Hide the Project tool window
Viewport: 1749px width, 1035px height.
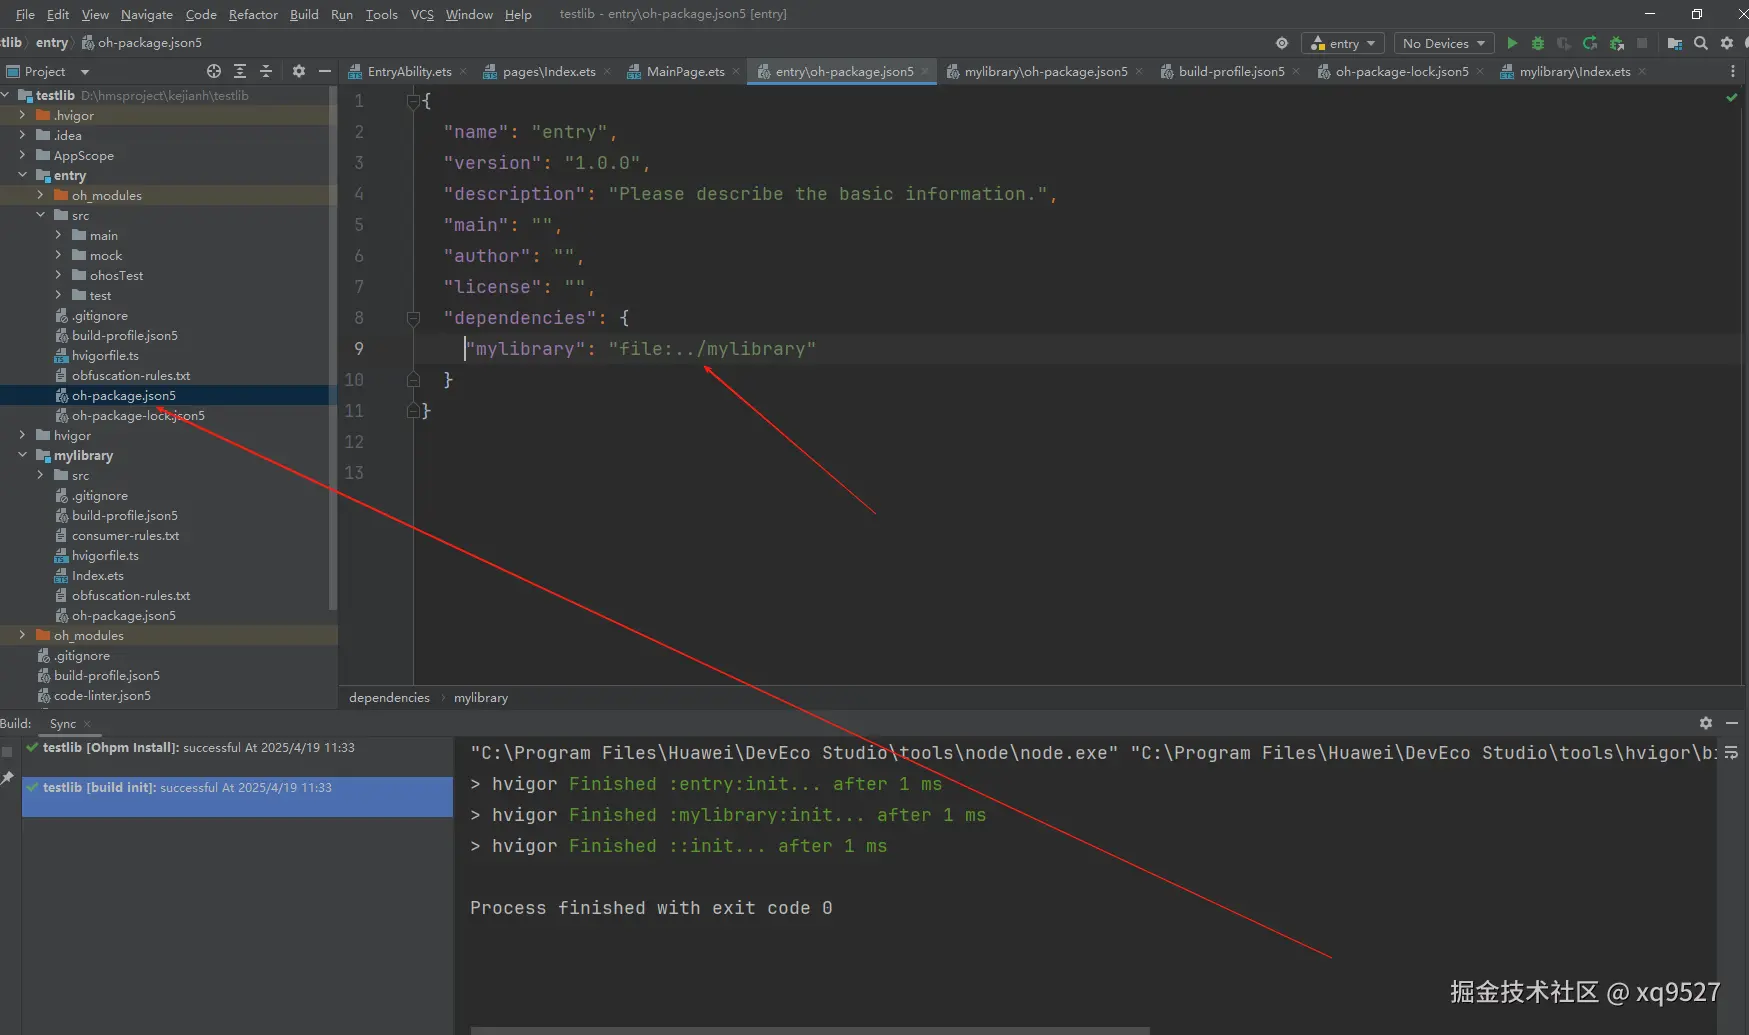click(325, 71)
